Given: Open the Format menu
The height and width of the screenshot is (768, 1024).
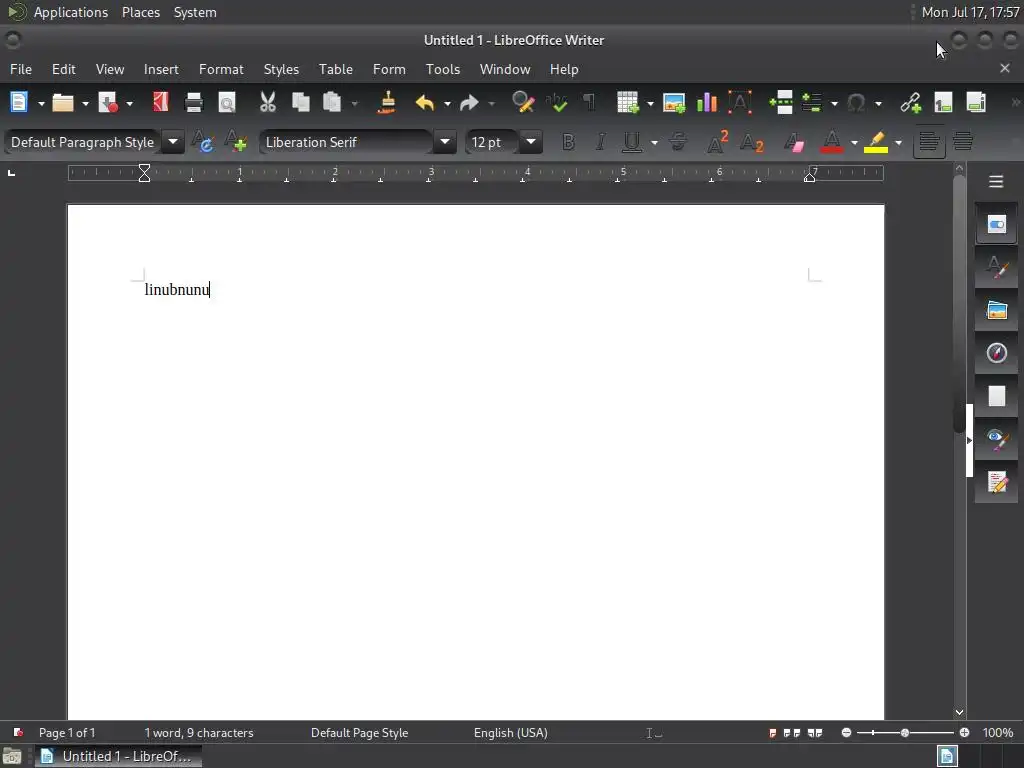Looking at the screenshot, I should (221, 69).
